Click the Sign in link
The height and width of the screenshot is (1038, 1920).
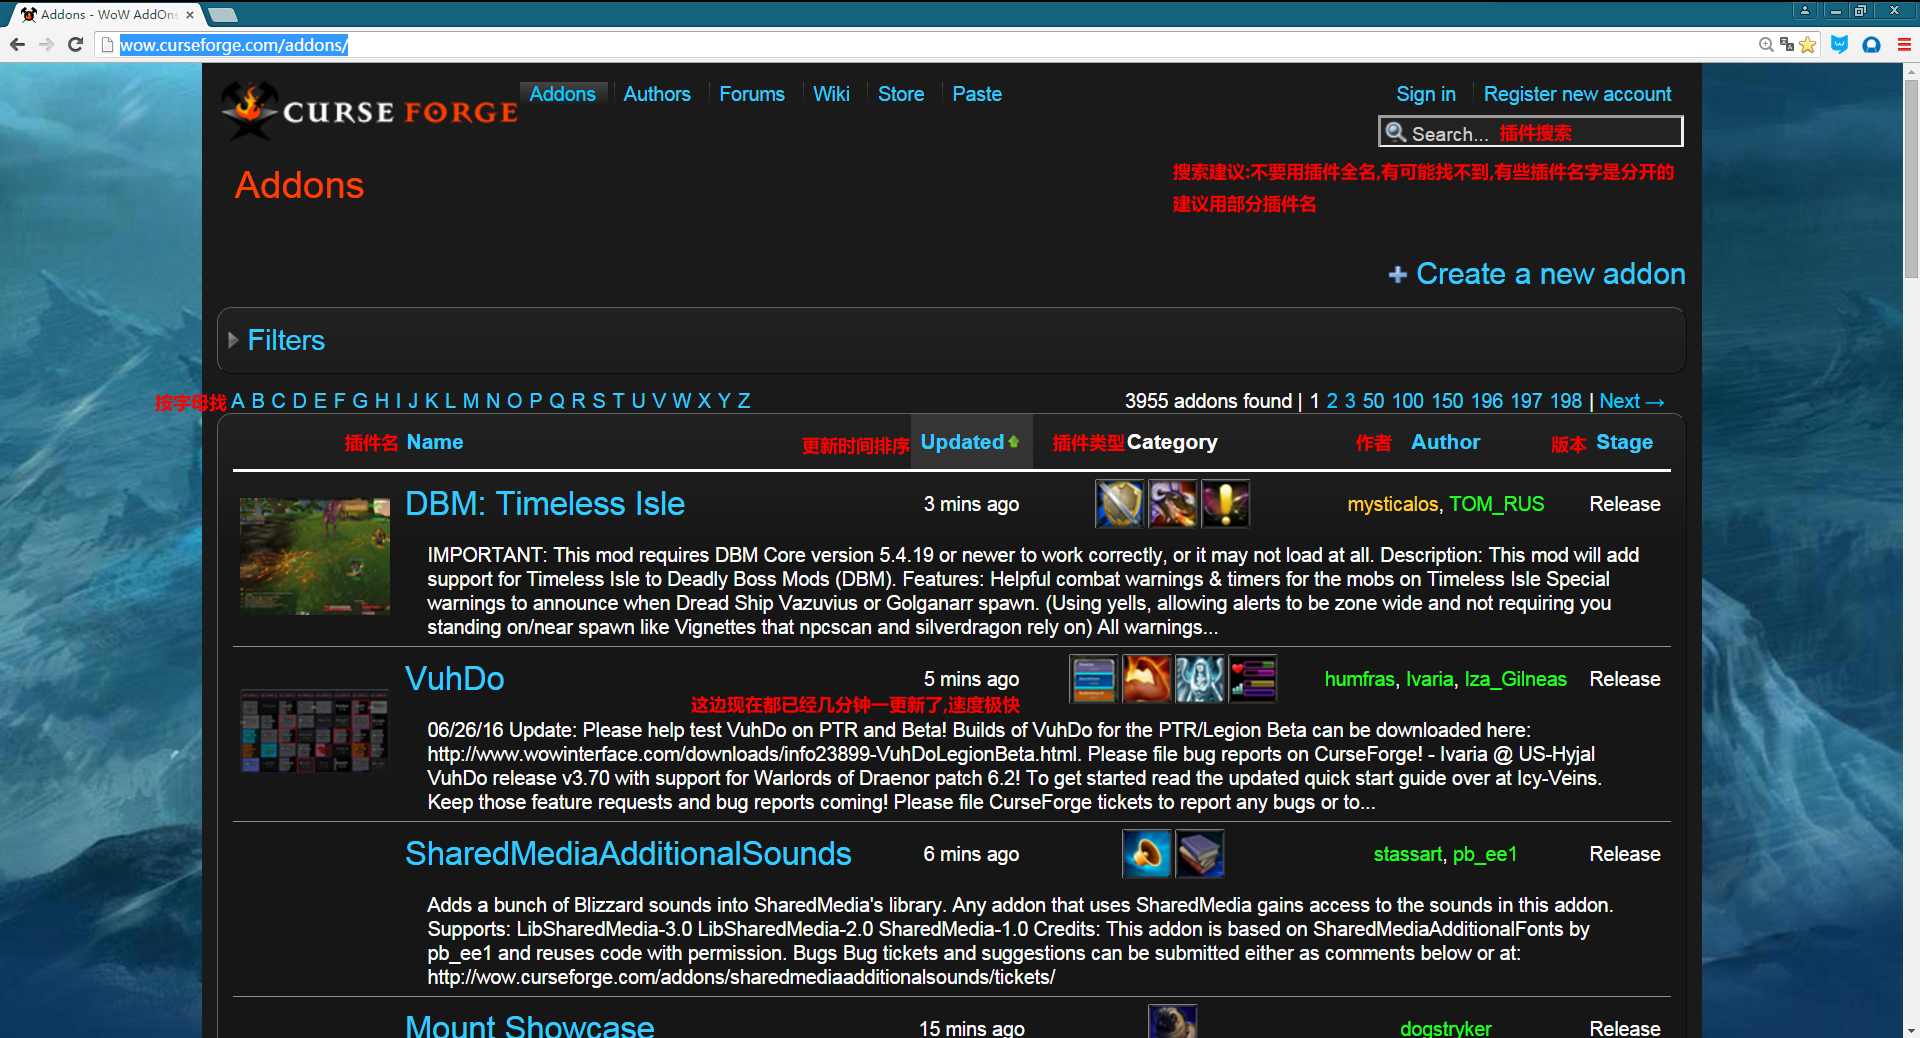[x=1426, y=94]
